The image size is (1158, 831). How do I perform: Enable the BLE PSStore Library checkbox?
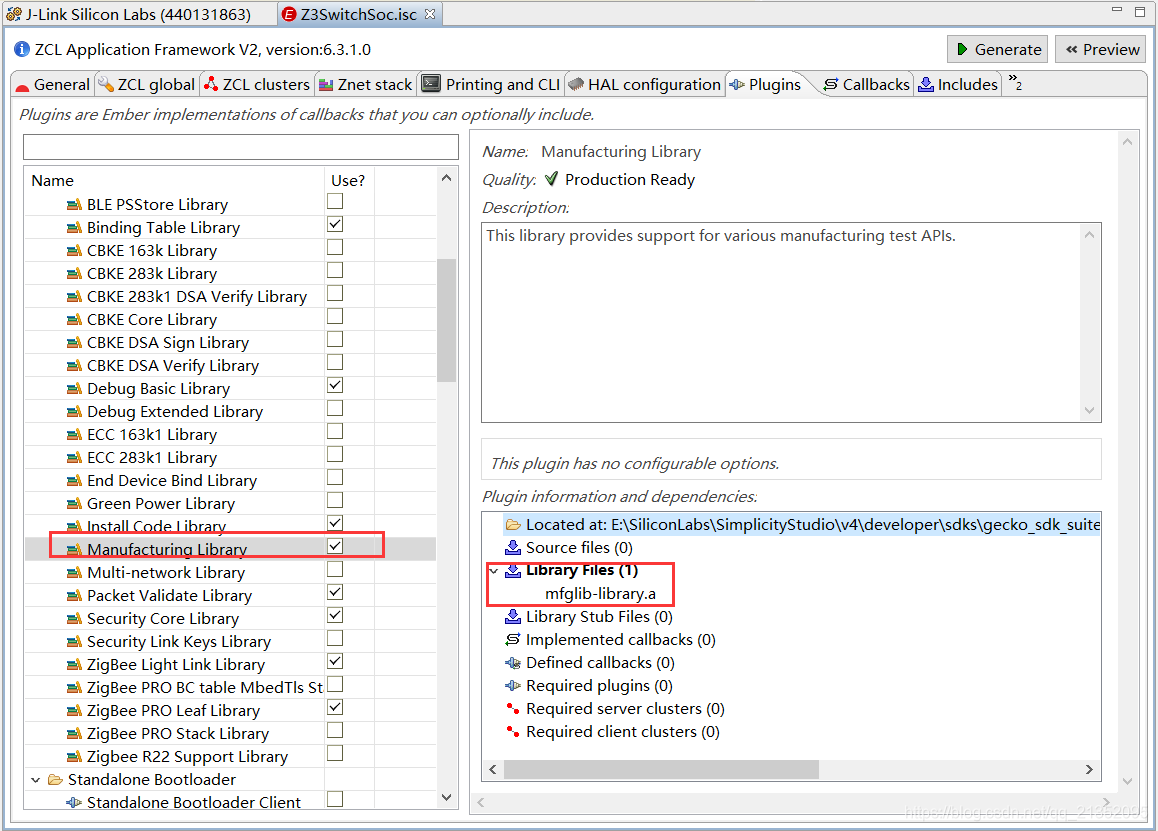[335, 201]
